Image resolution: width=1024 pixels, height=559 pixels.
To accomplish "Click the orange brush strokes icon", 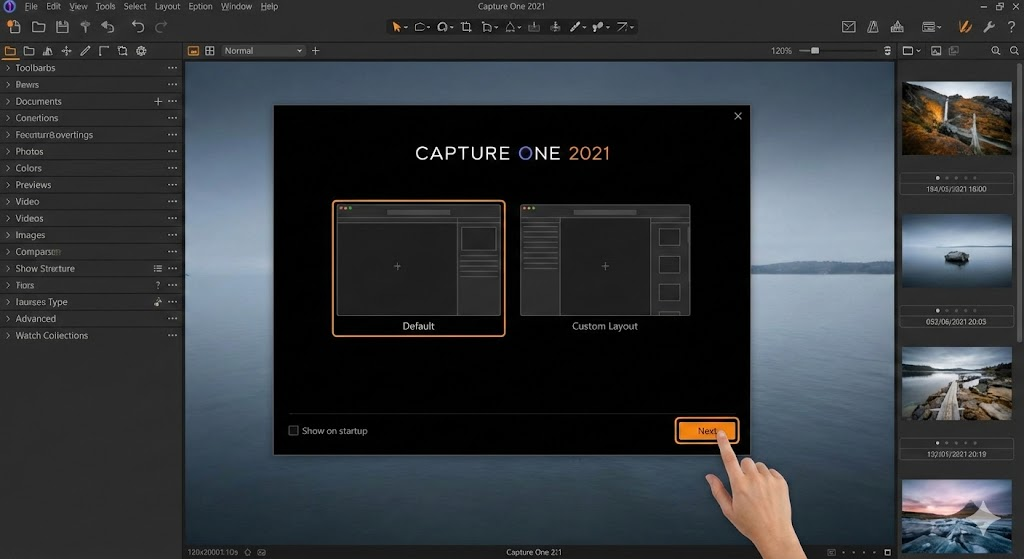I will [965, 27].
